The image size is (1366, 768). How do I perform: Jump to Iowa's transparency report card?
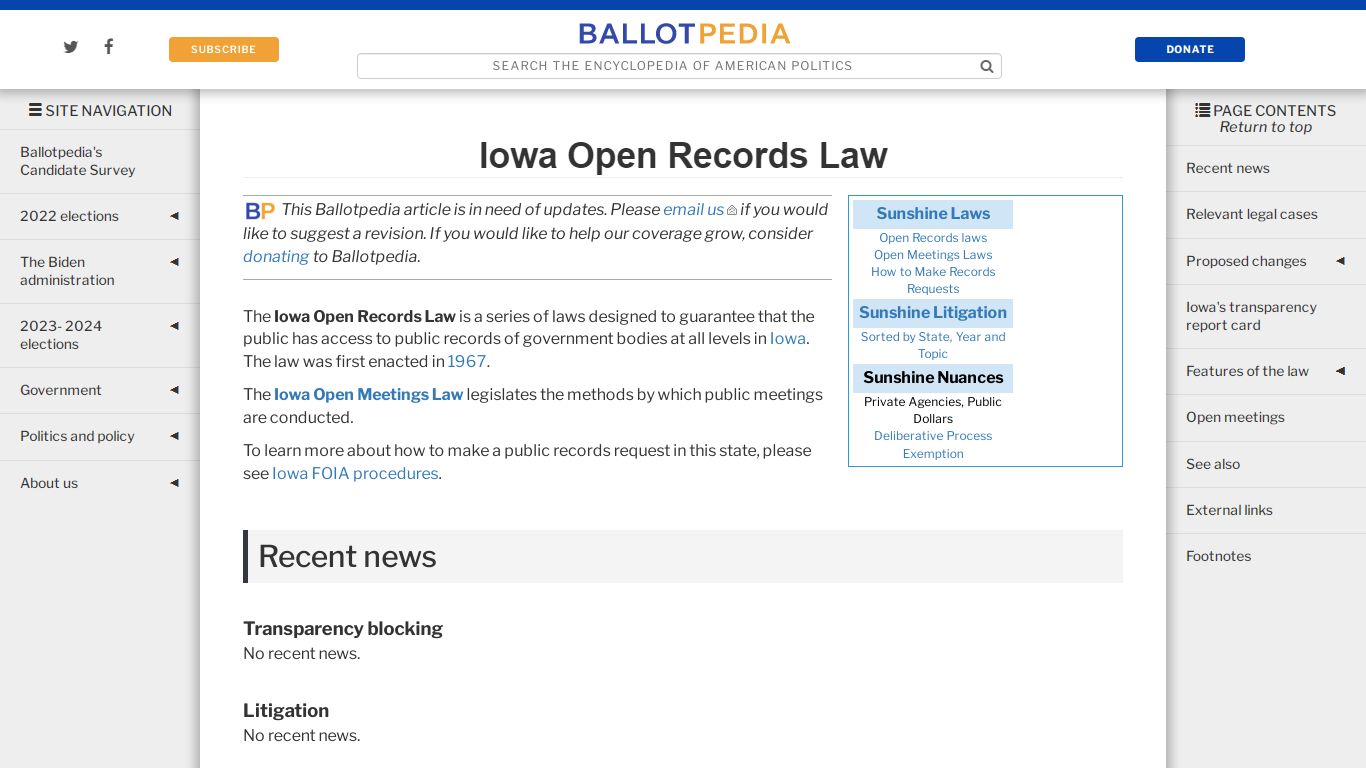(x=1251, y=316)
